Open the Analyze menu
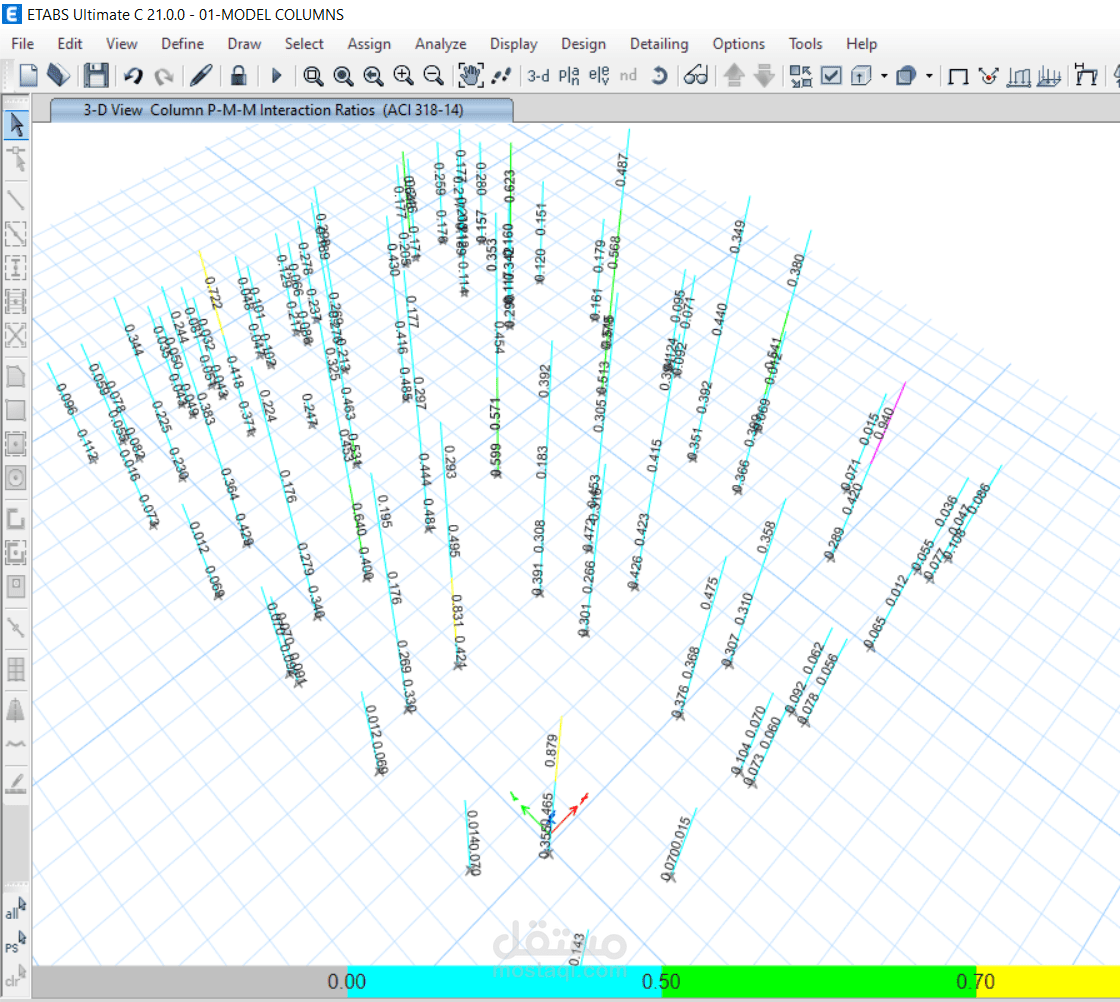Image resolution: width=1120 pixels, height=1002 pixels. [x=441, y=44]
